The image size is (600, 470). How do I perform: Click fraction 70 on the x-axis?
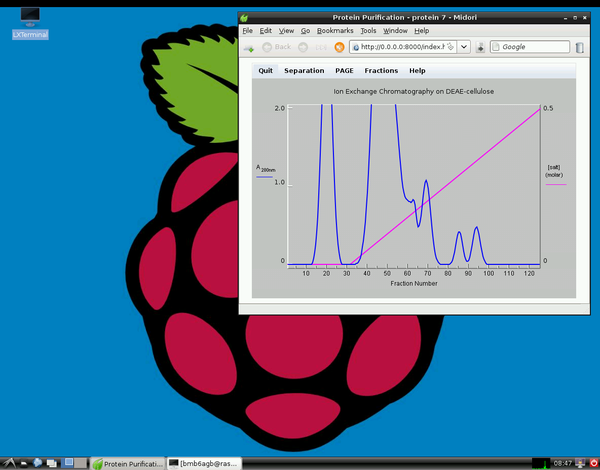click(427, 274)
